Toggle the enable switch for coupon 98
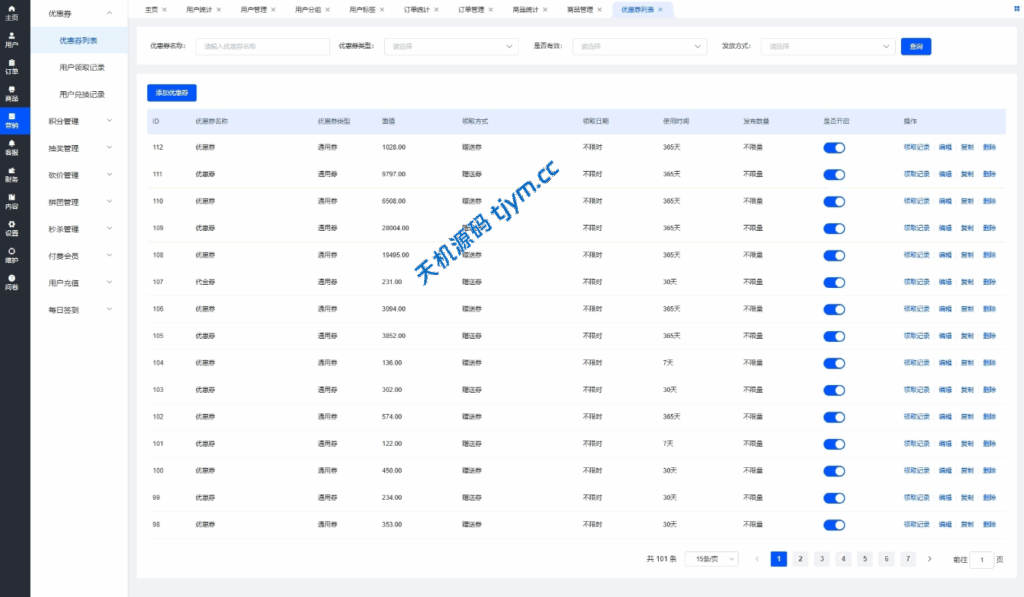 click(x=834, y=525)
